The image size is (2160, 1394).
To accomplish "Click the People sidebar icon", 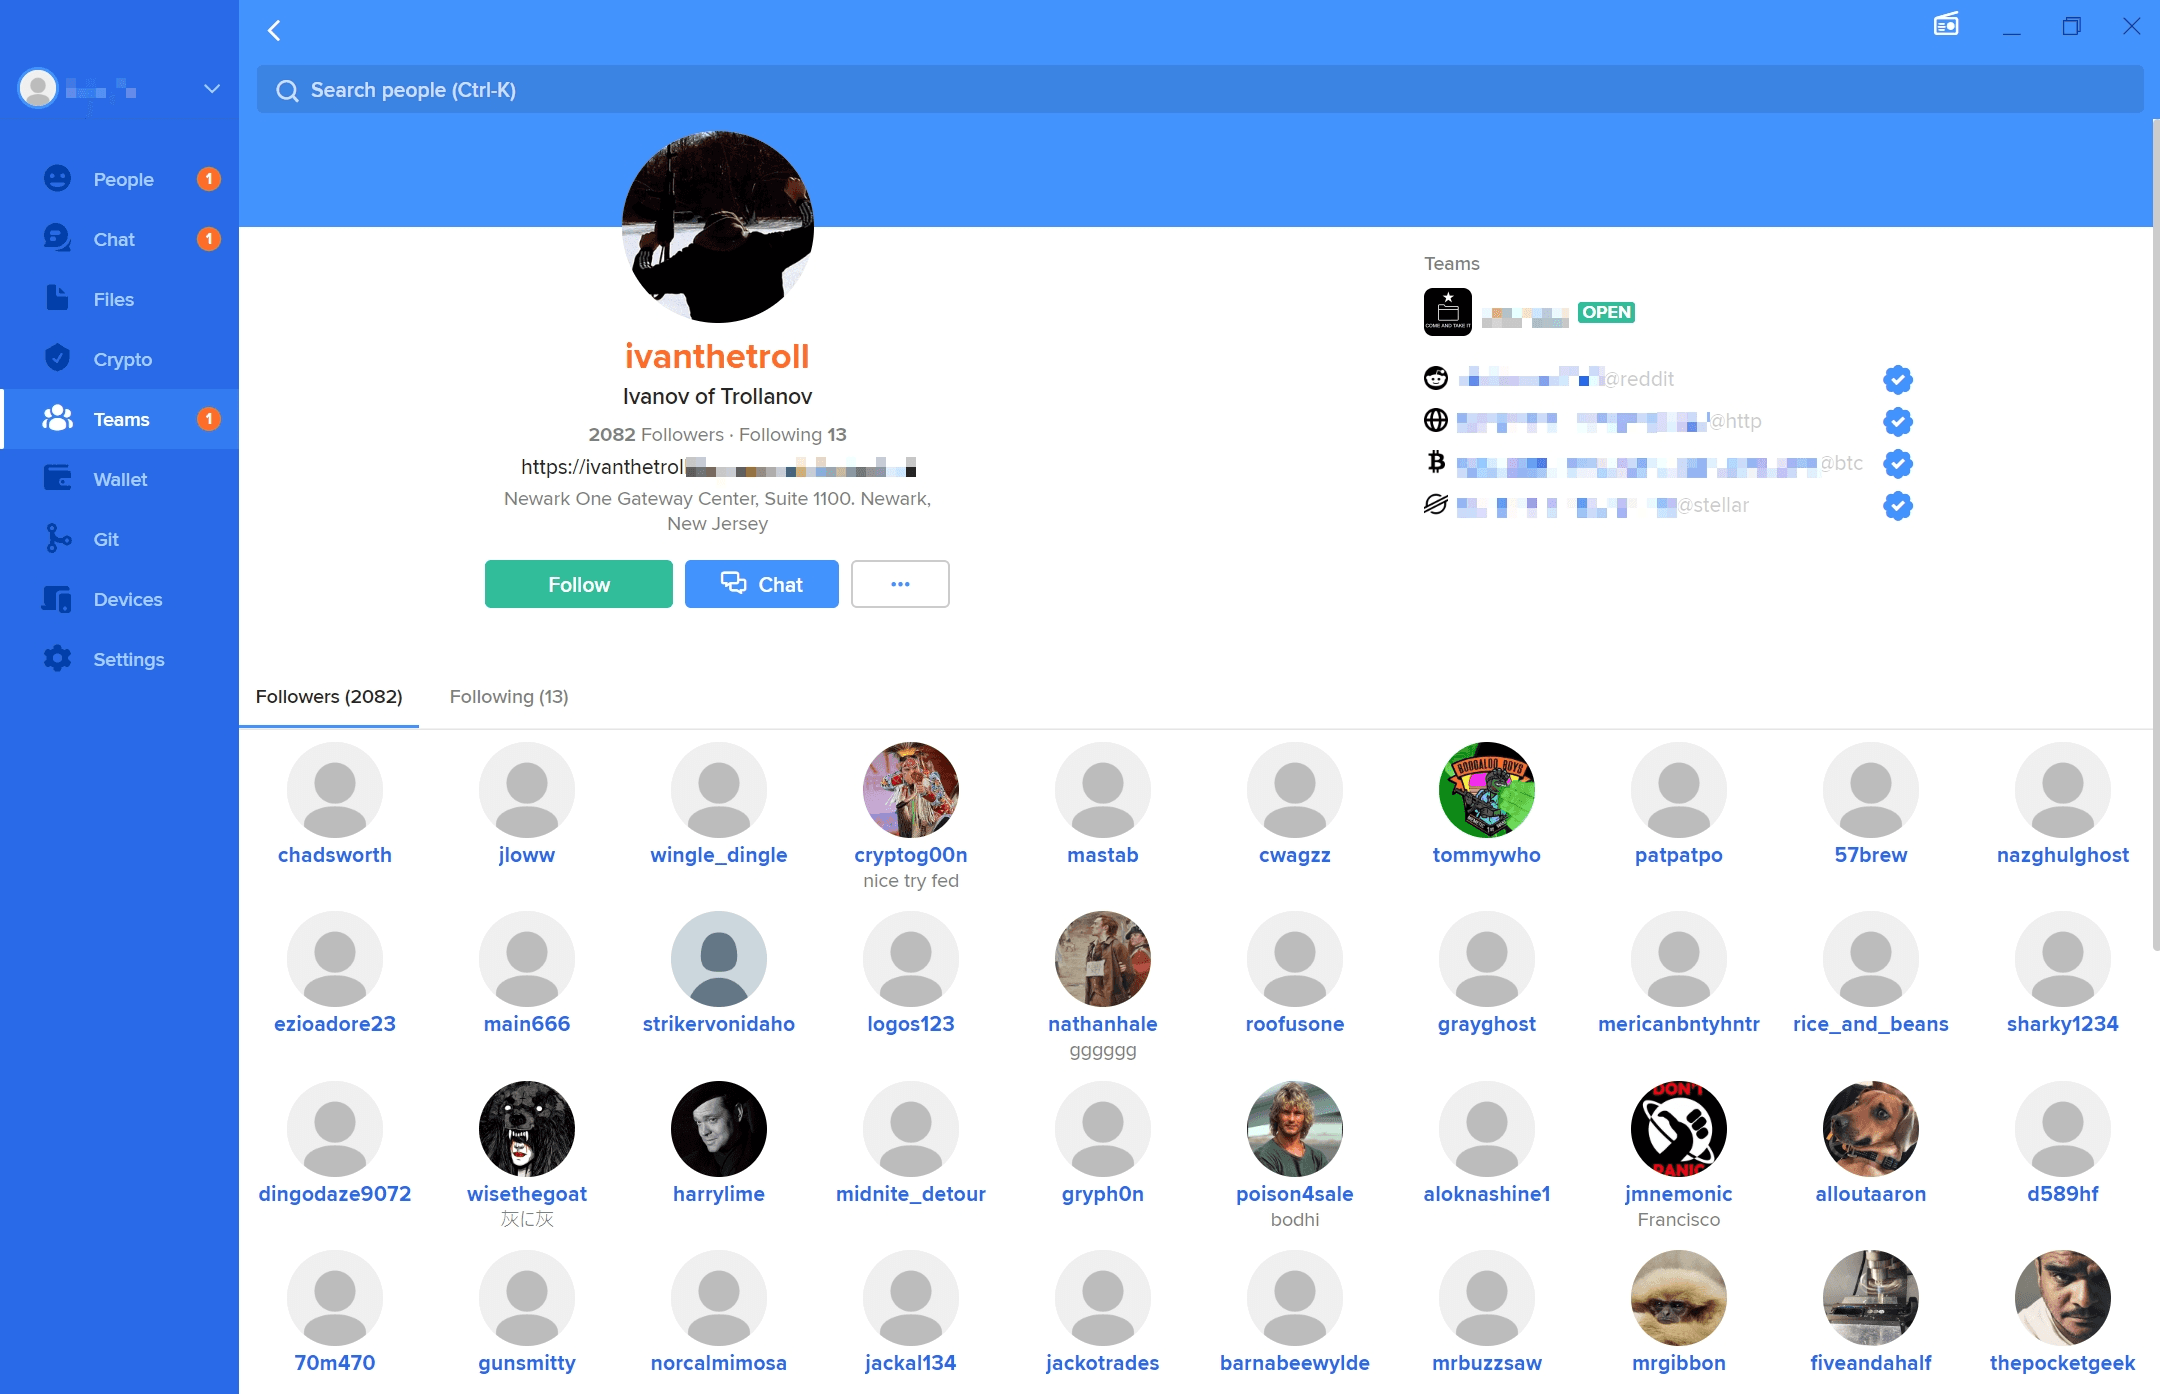I will coord(55,180).
